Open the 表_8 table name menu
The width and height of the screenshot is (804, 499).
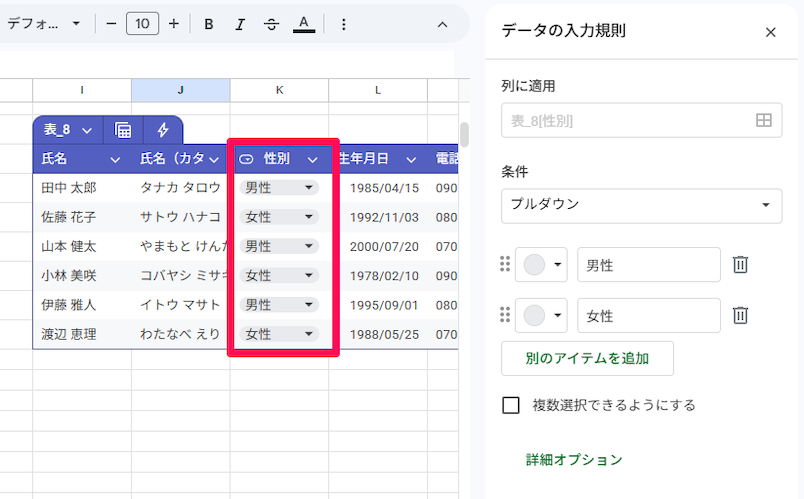pyautogui.click(x=67, y=130)
